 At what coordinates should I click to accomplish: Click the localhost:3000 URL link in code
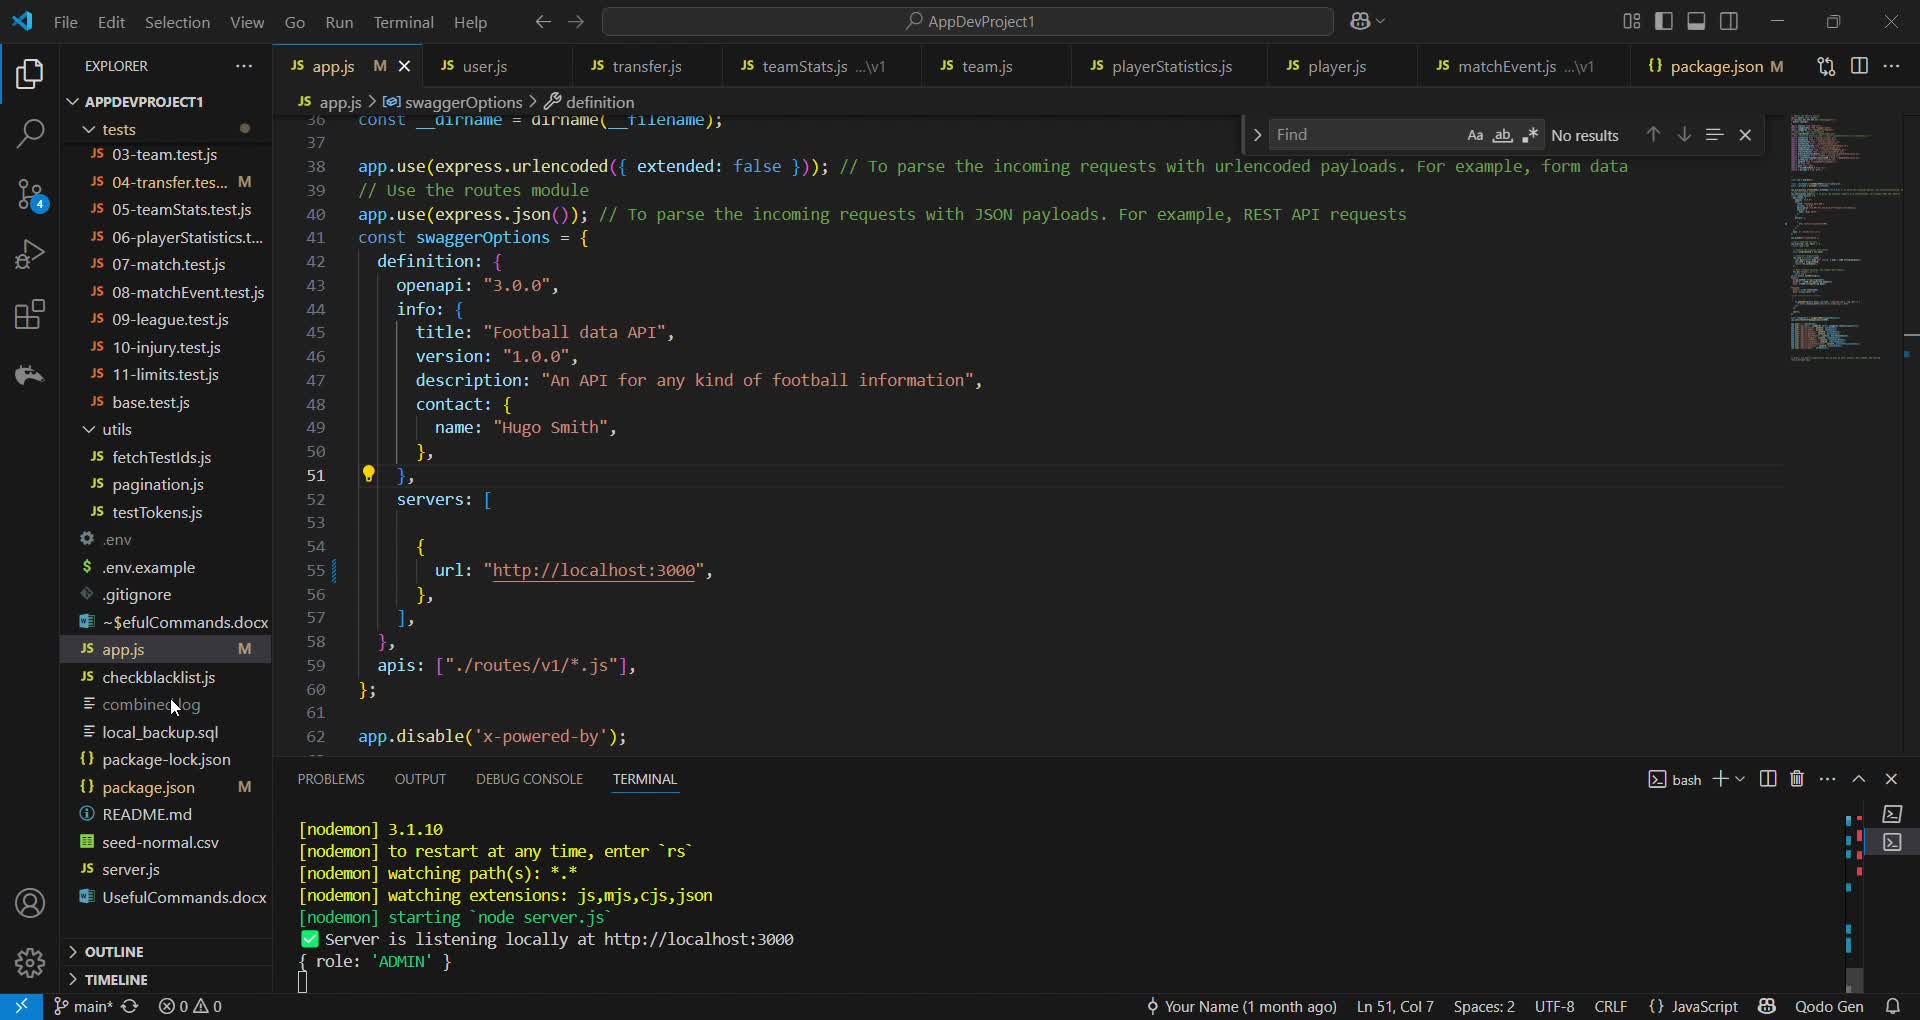[x=594, y=571]
